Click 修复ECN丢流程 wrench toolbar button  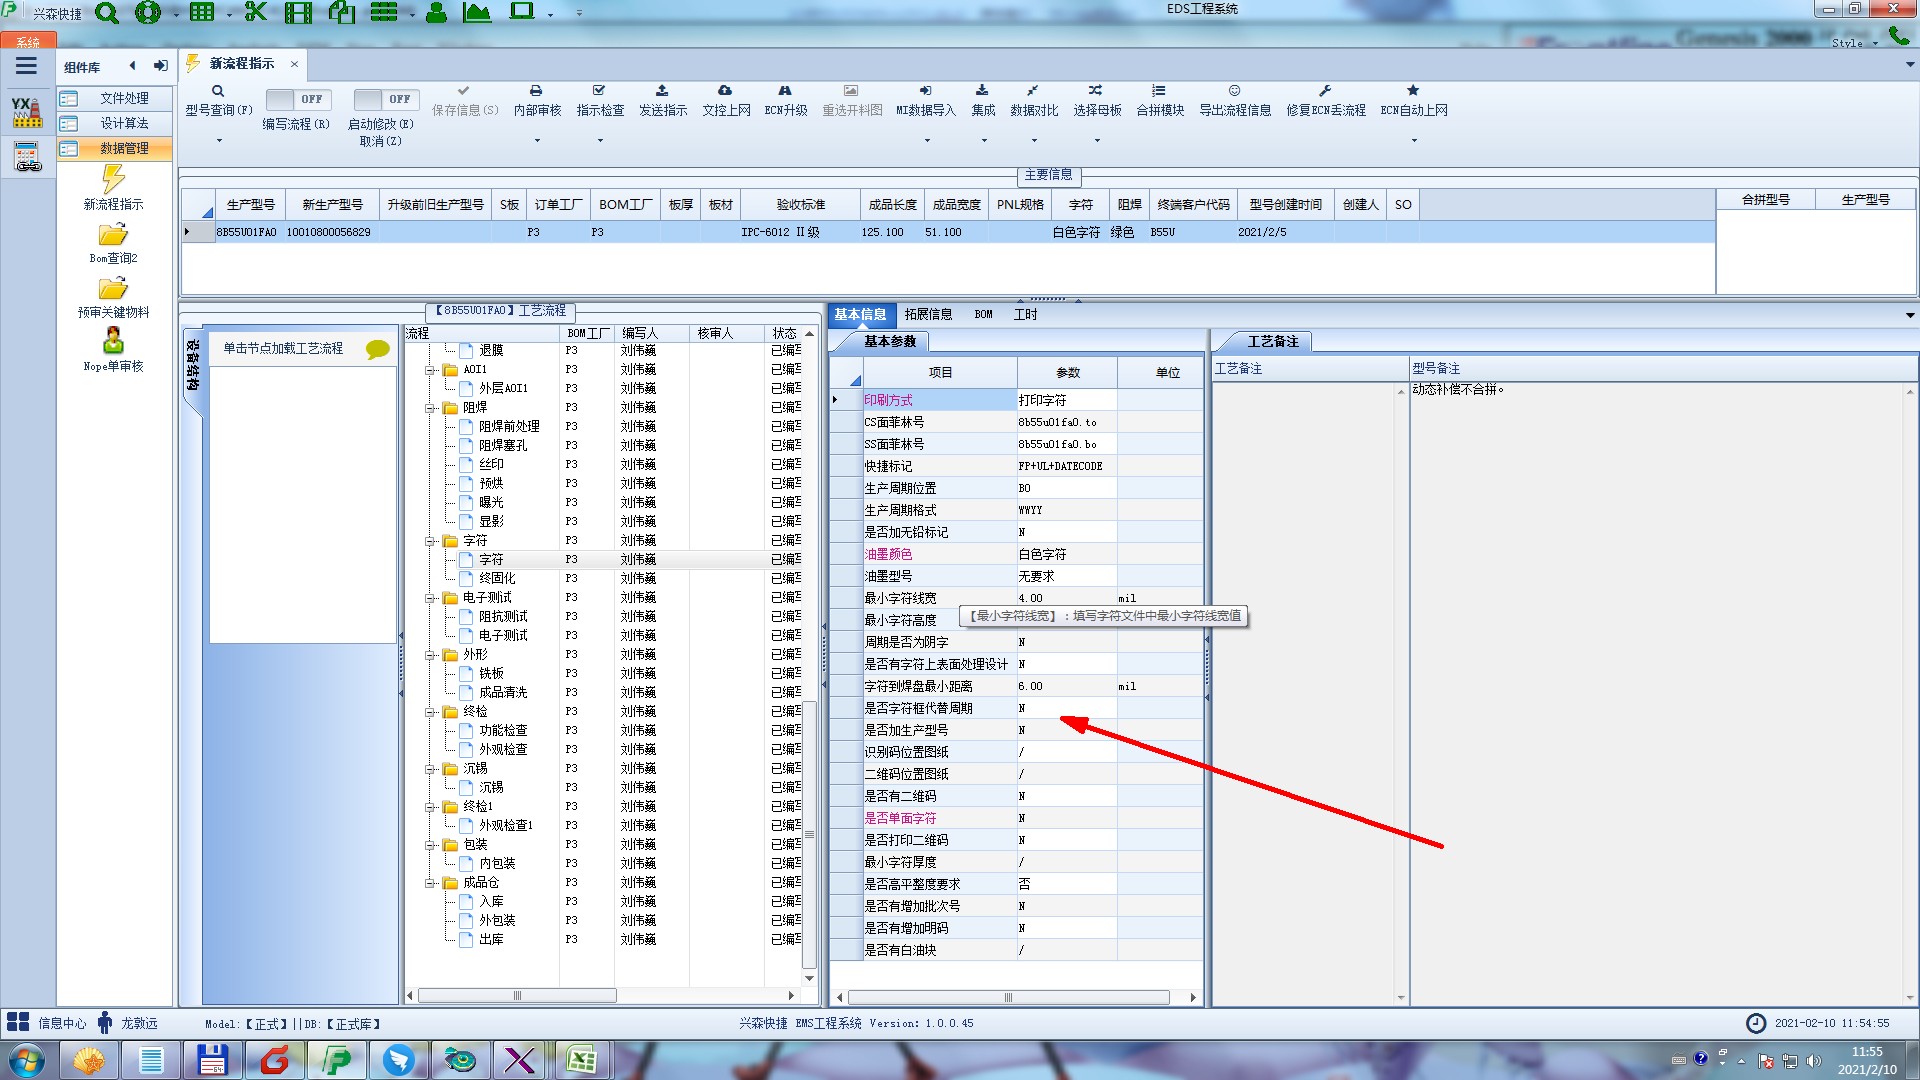[x=1326, y=101]
